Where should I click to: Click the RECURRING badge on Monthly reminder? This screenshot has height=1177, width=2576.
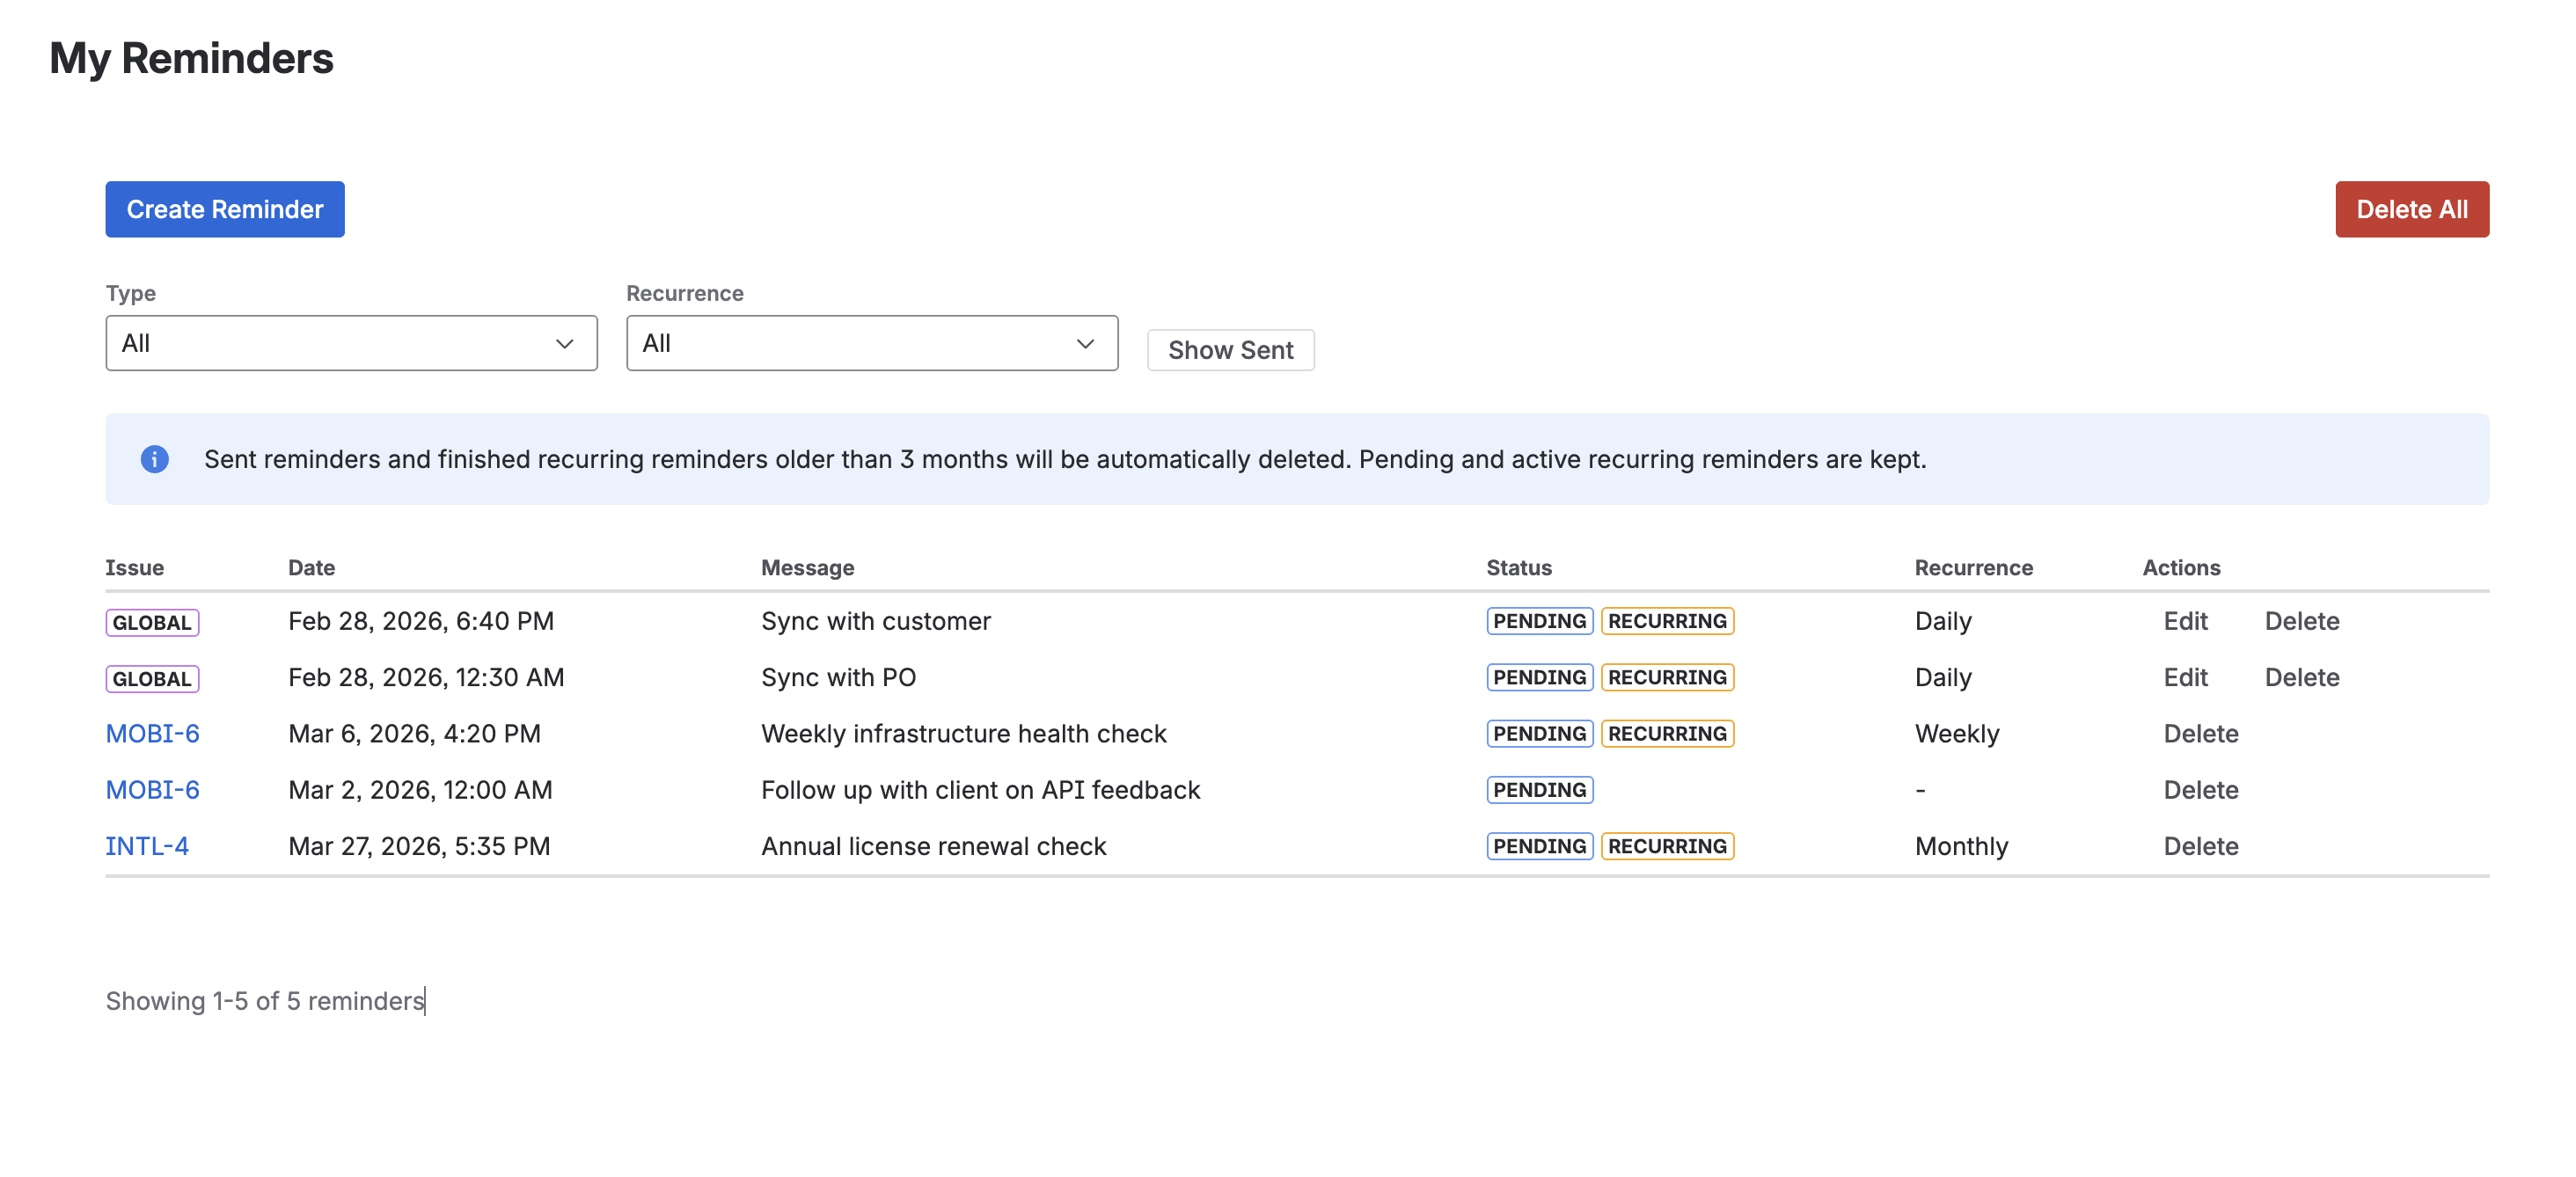[1666, 846]
